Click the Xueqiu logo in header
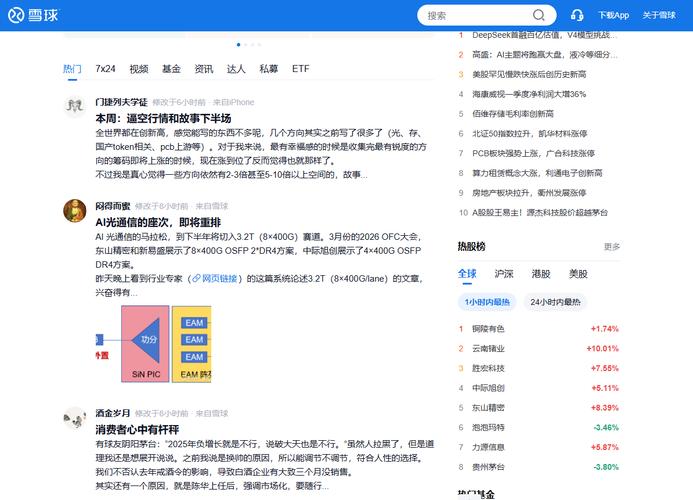 coord(33,15)
